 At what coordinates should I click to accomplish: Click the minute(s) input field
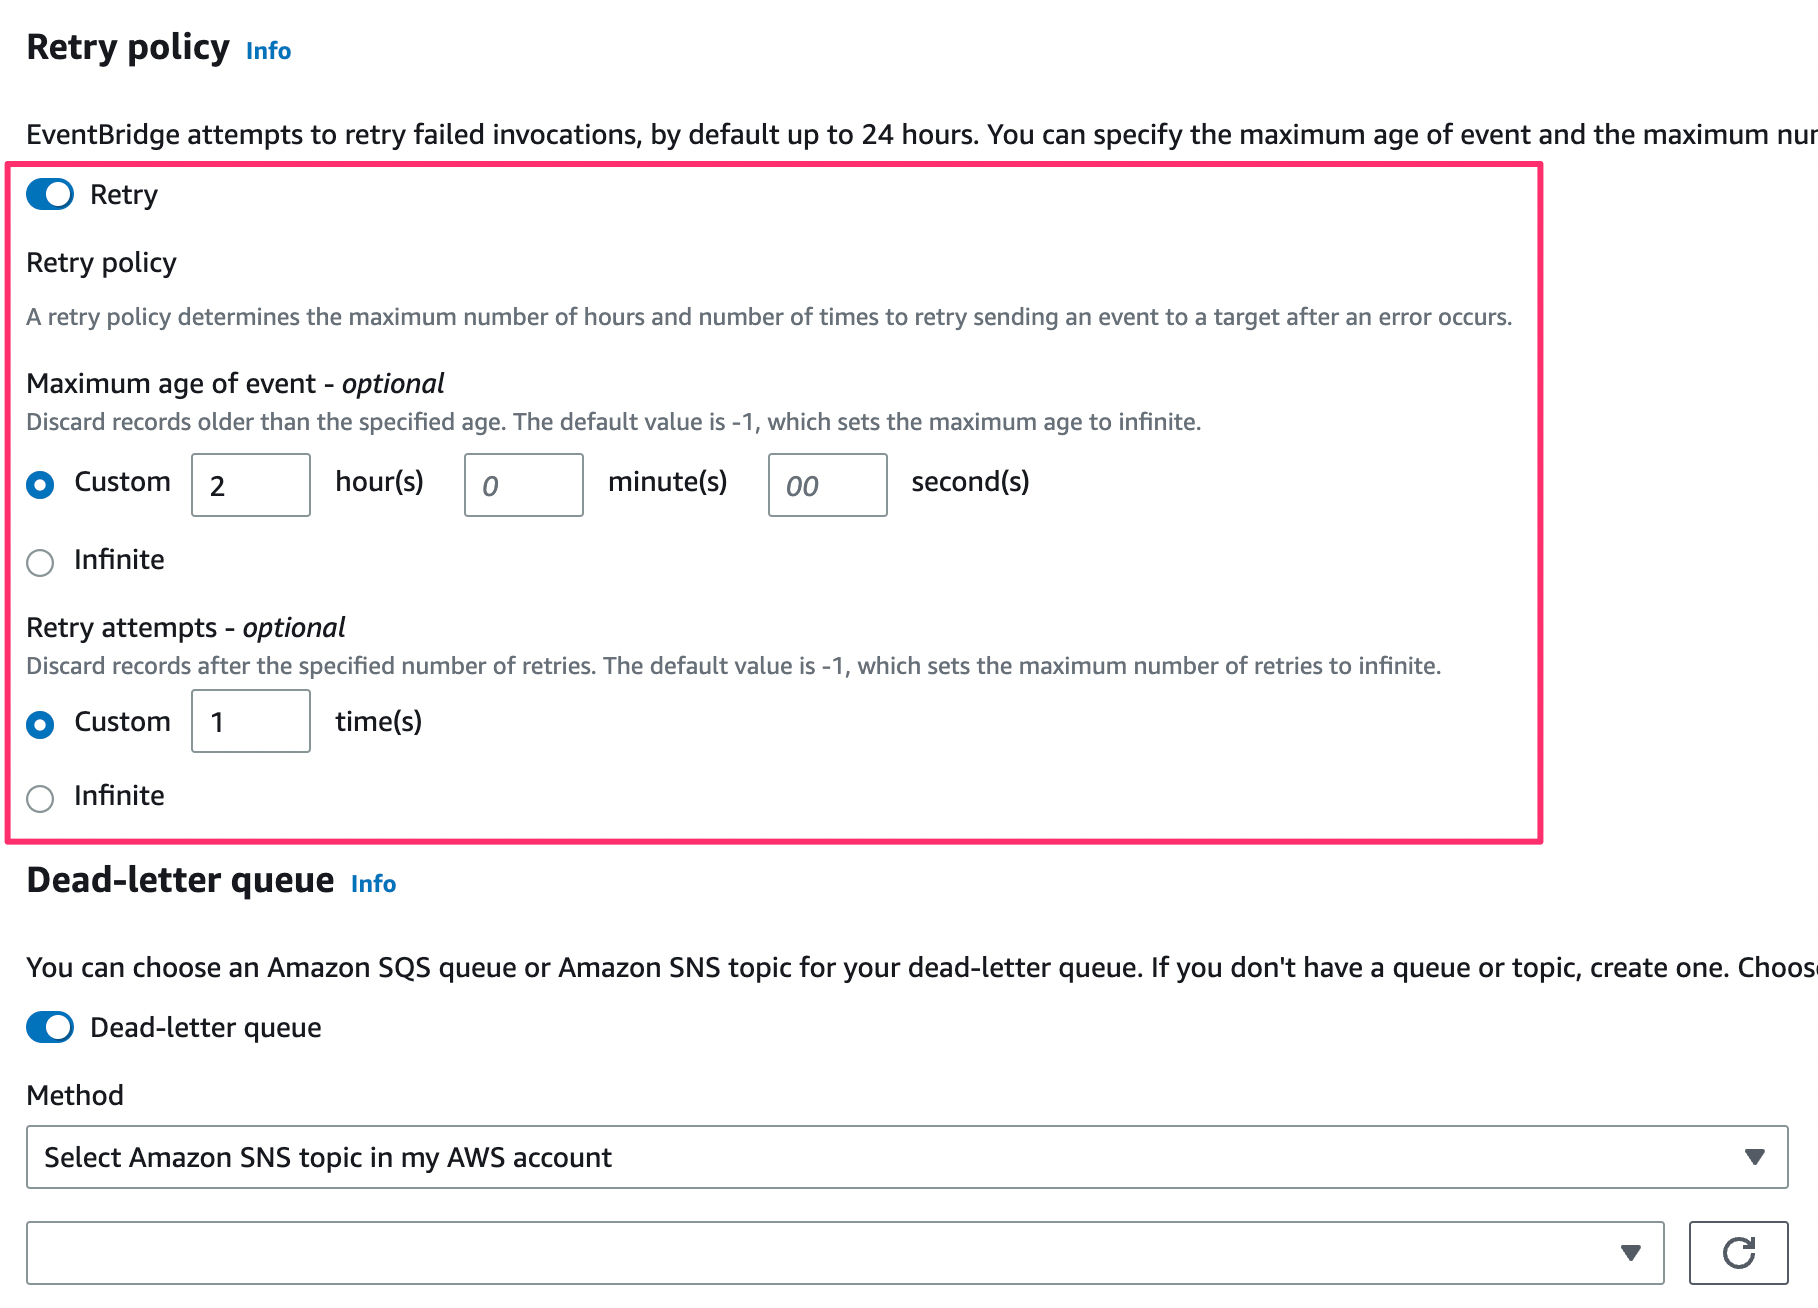pyautogui.click(x=523, y=484)
